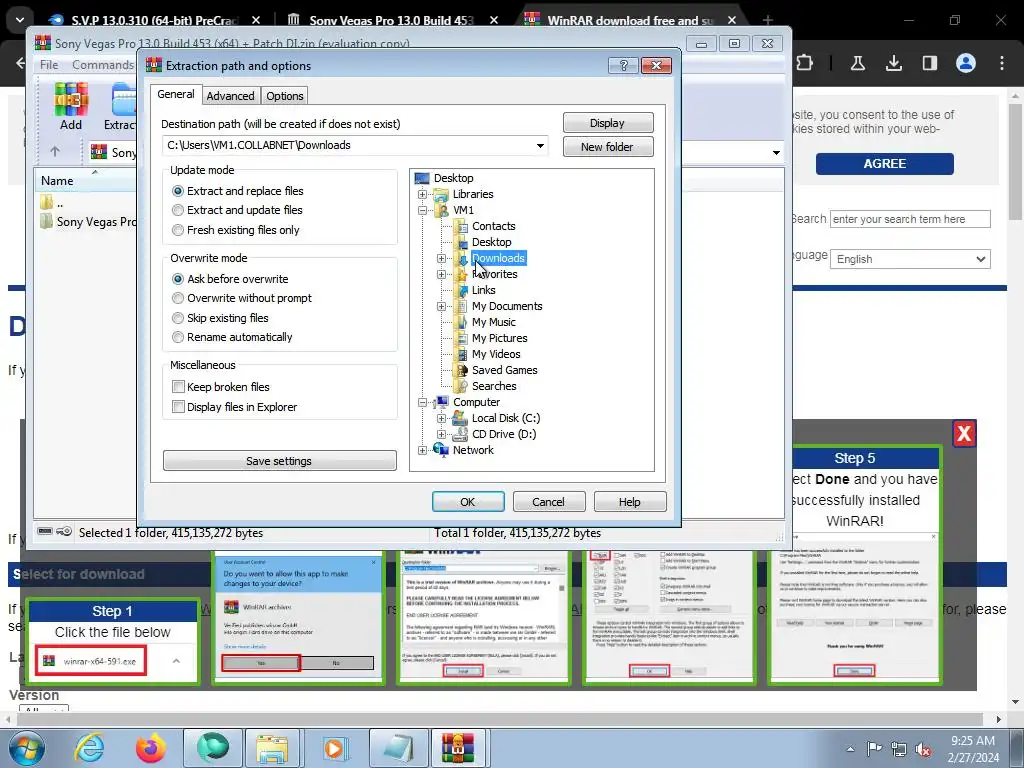The height and width of the screenshot is (768, 1024).
Task: Expand the Libraries tree node
Action: click(423, 195)
